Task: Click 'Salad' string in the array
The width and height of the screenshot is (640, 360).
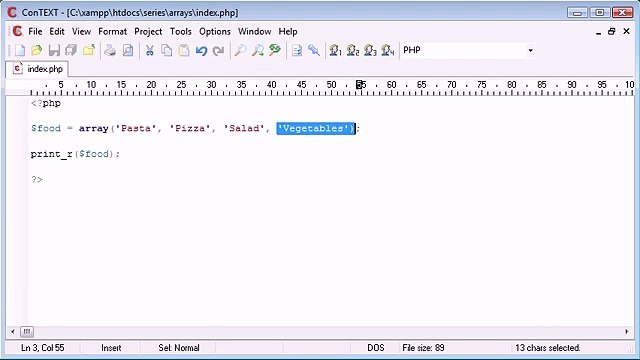Action: (x=244, y=129)
